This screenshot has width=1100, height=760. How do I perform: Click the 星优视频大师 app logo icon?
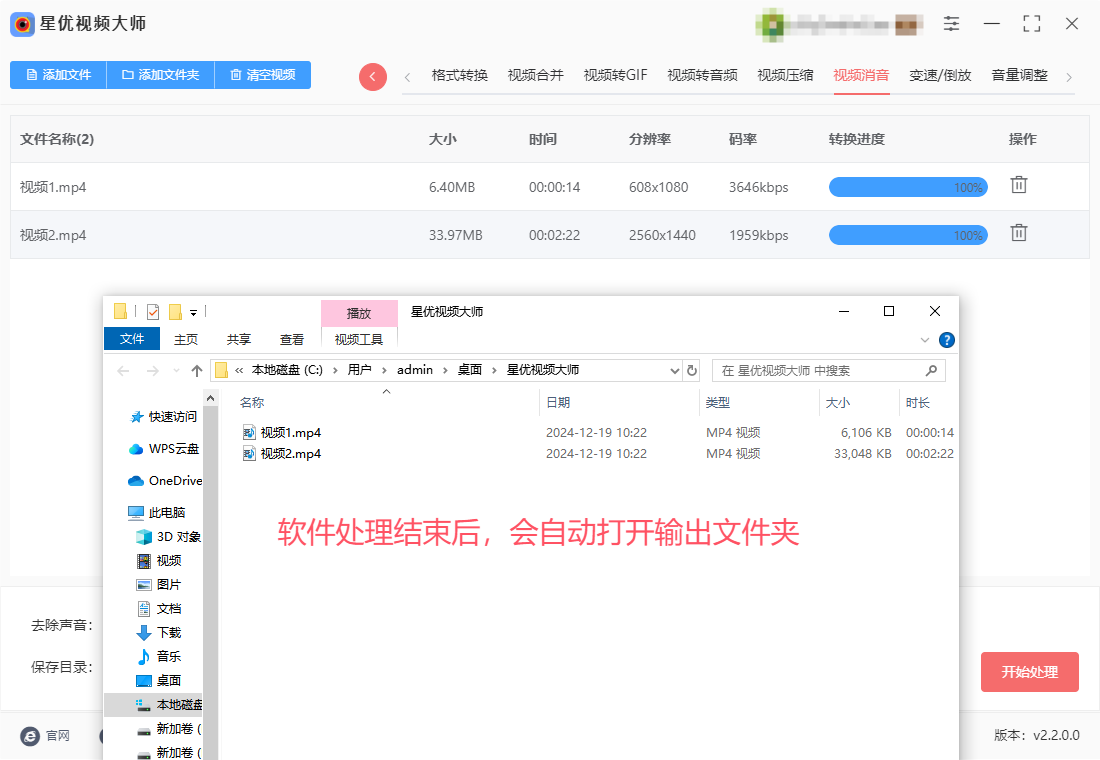22,25
